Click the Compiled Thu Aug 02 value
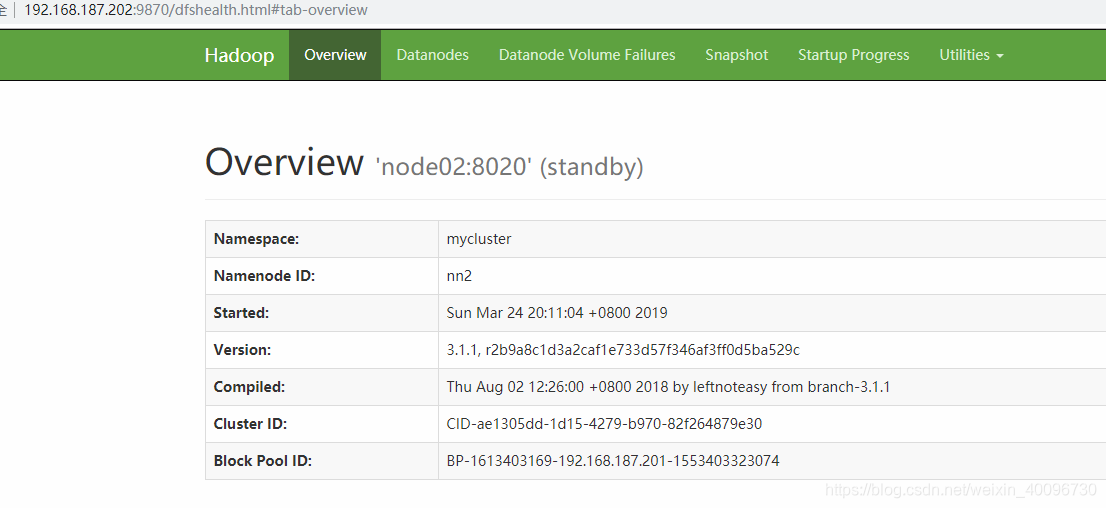This screenshot has height=508, width=1106. (668, 387)
